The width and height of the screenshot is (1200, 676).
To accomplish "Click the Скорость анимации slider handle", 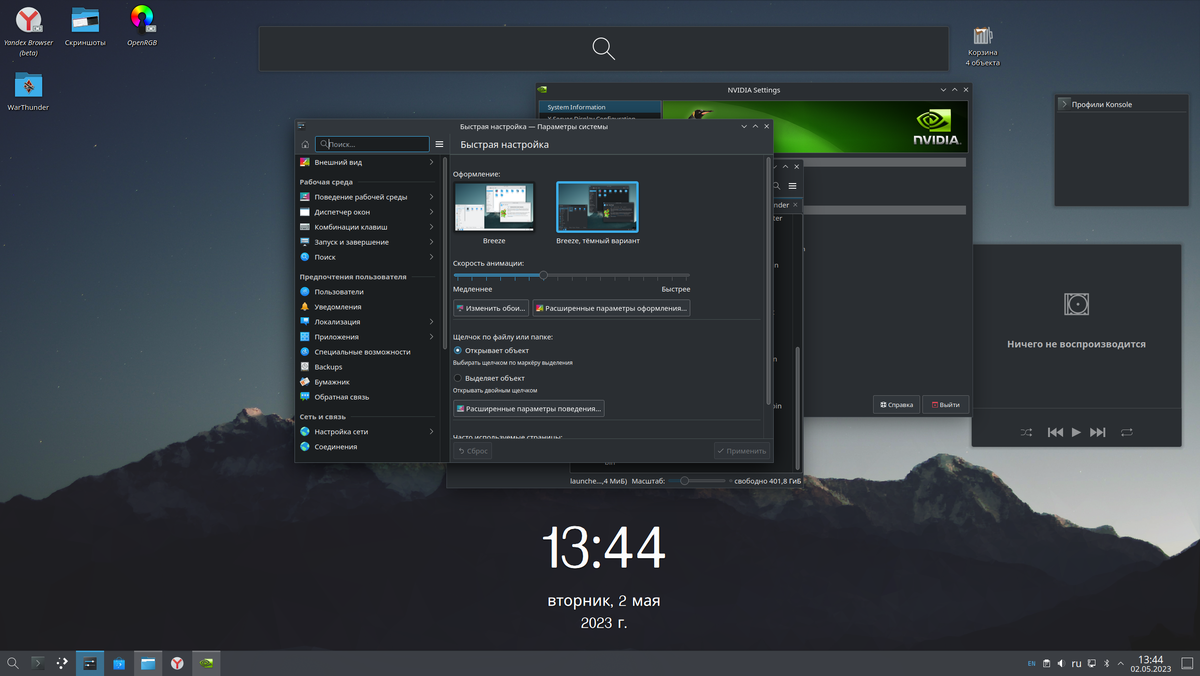I will tap(543, 275).
